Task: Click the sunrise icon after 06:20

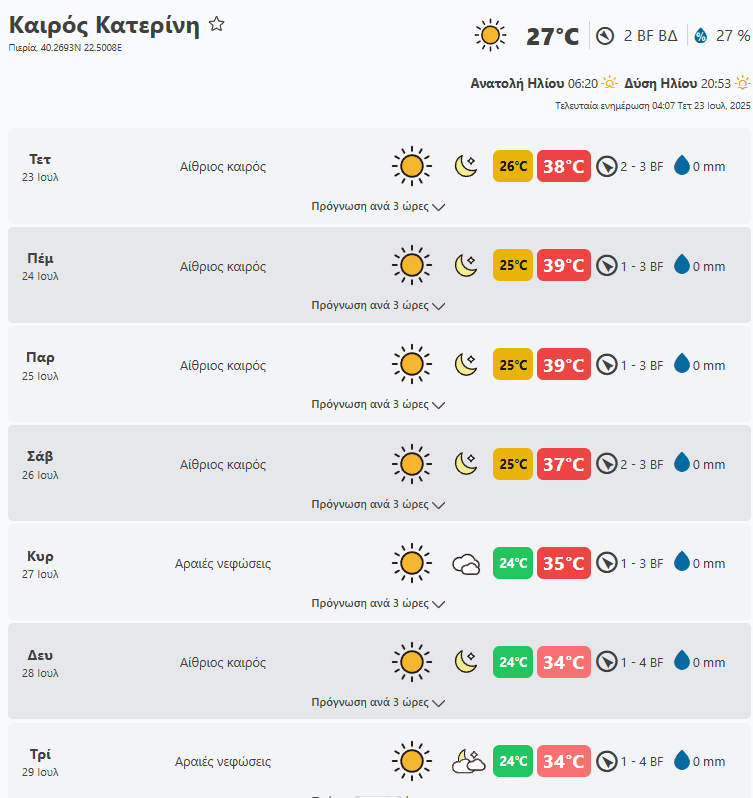Action: 609,83
